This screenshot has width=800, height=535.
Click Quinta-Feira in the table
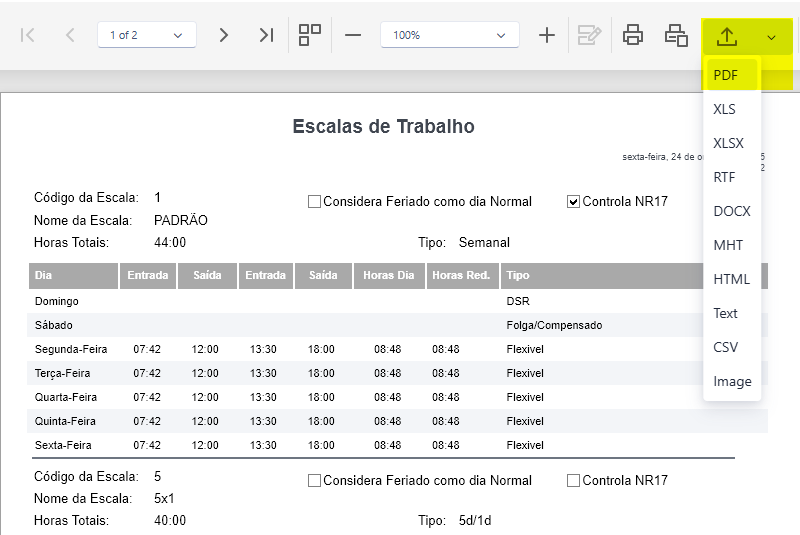point(65,421)
